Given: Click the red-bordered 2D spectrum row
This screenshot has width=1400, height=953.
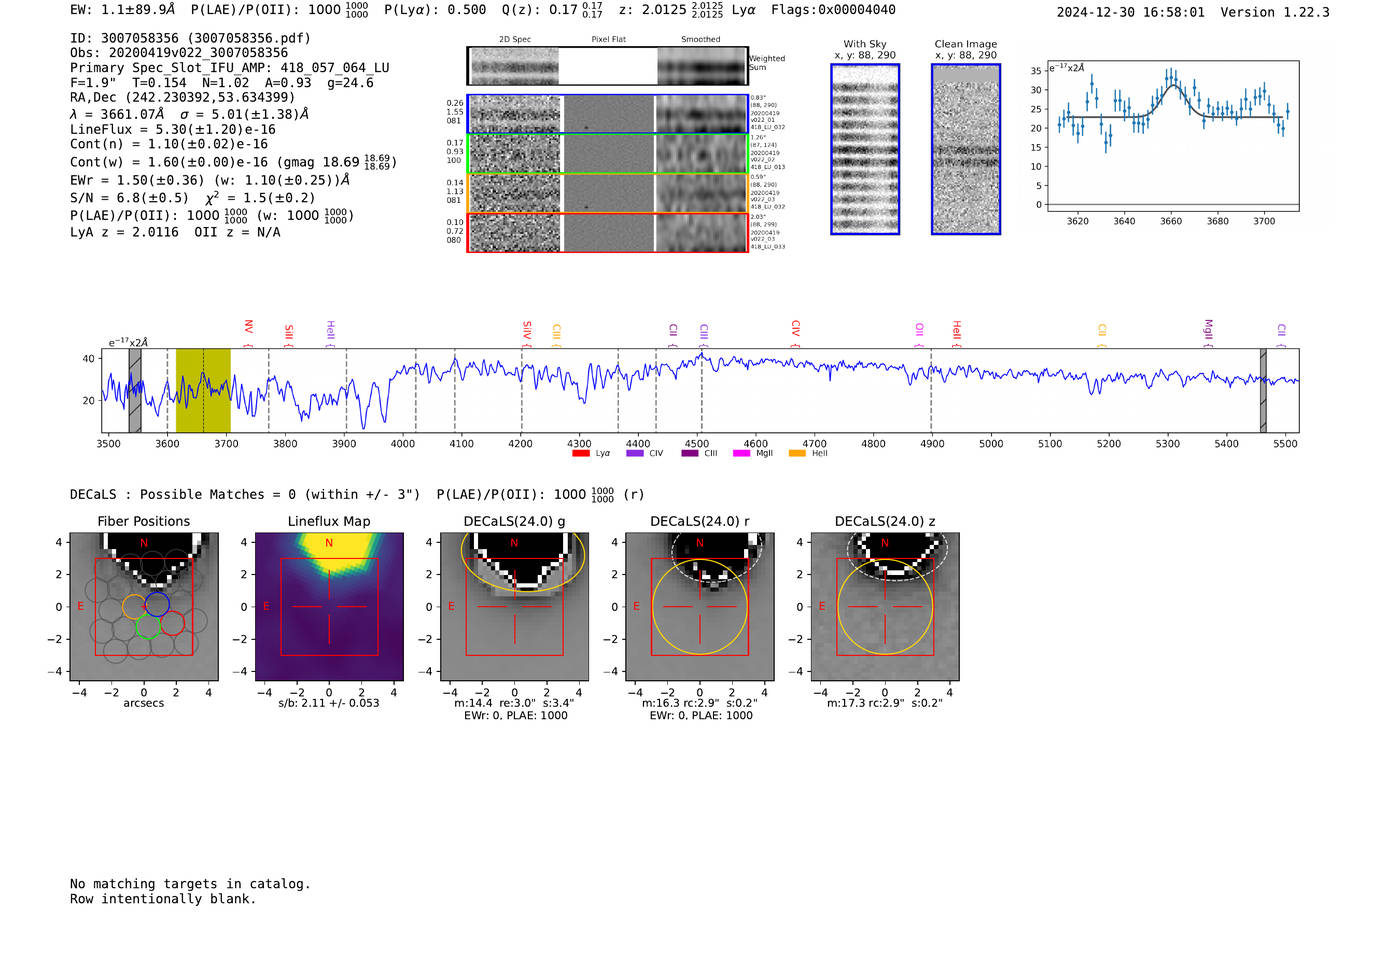Looking at the screenshot, I should pyautogui.click(x=607, y=232).
